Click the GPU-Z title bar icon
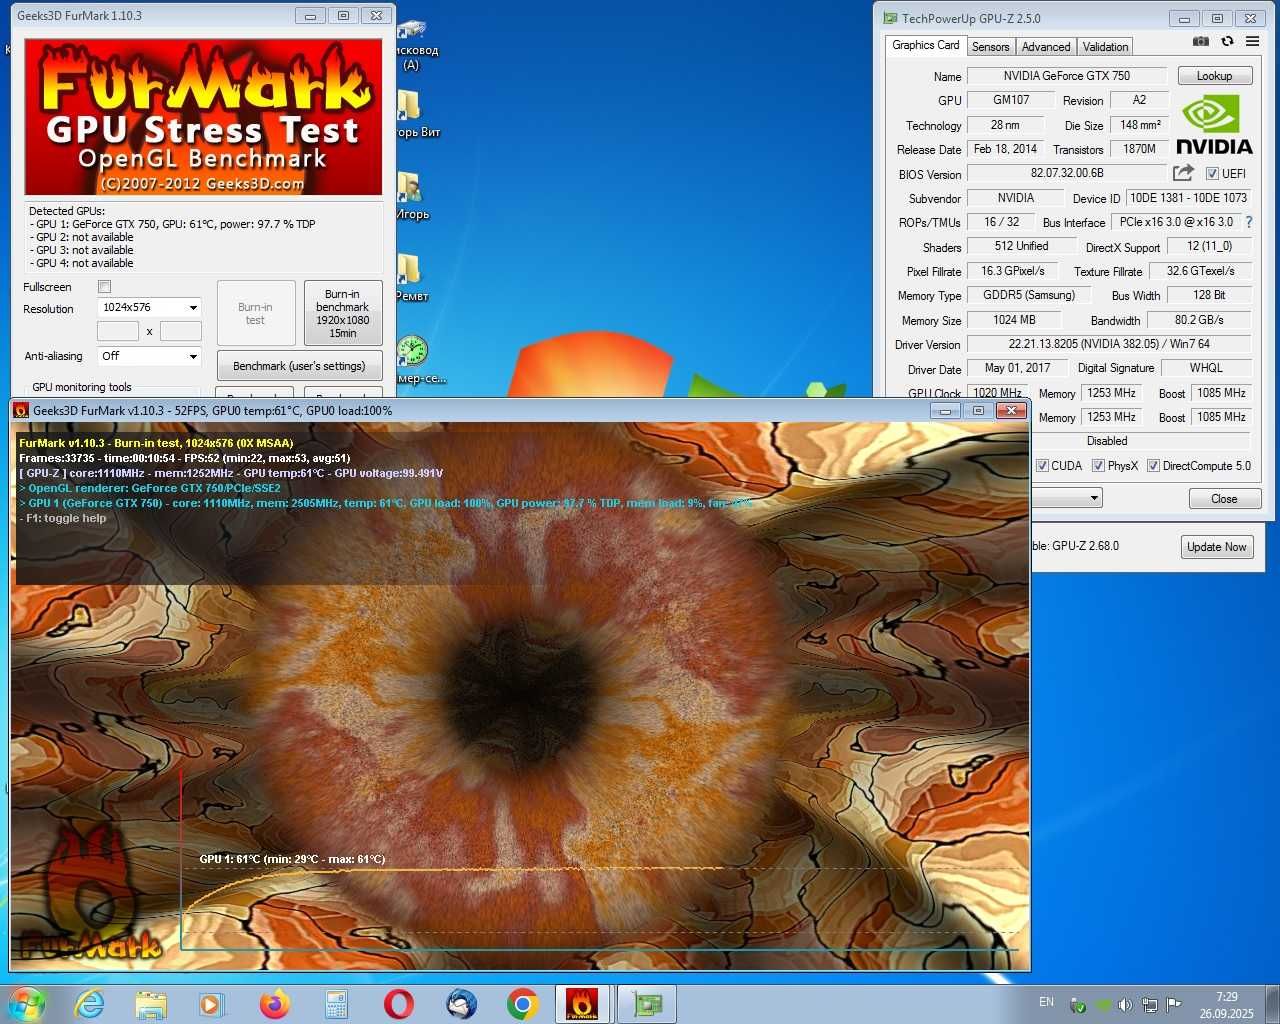Screen dimensions: 1280x1024 [x=890, y=18]
